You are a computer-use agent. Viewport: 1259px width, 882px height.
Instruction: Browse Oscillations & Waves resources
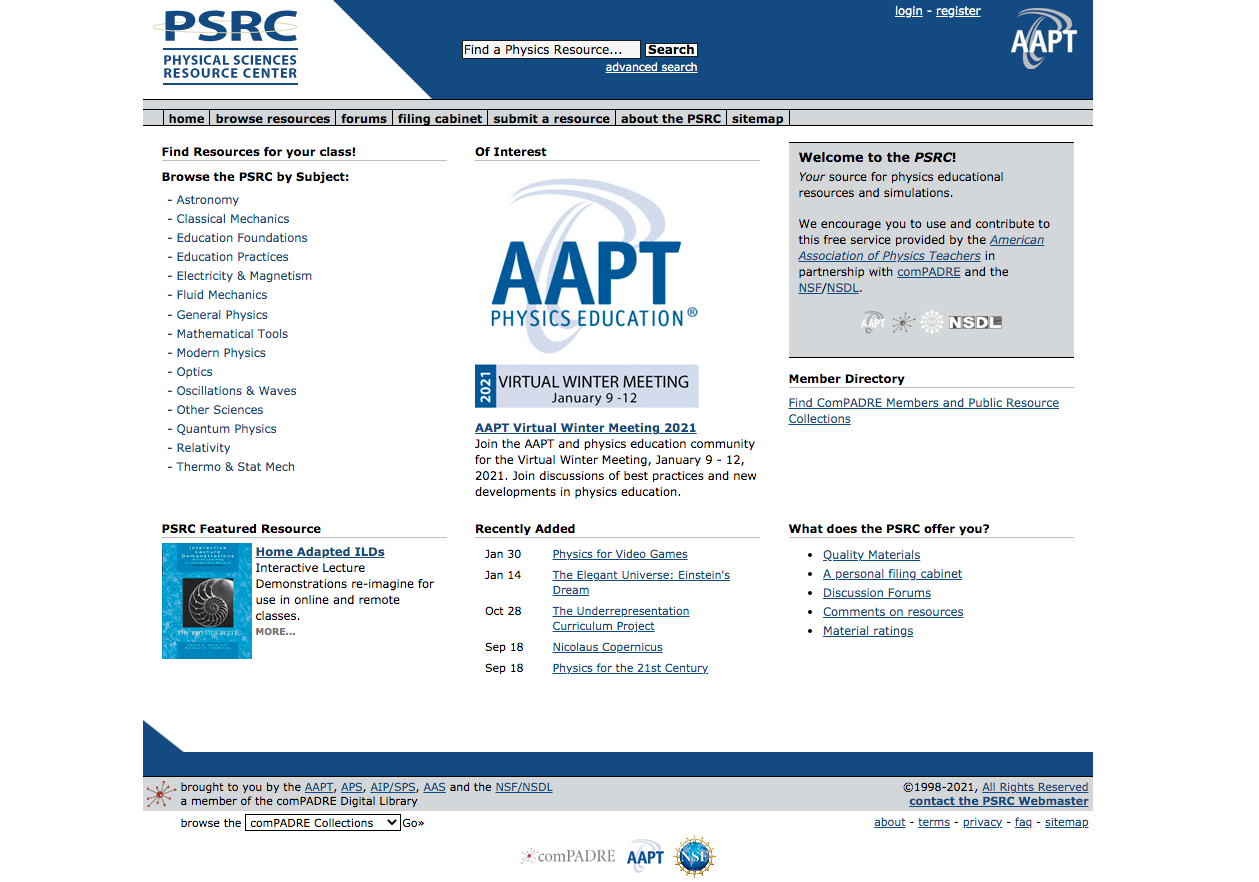(x=237, y=391)
